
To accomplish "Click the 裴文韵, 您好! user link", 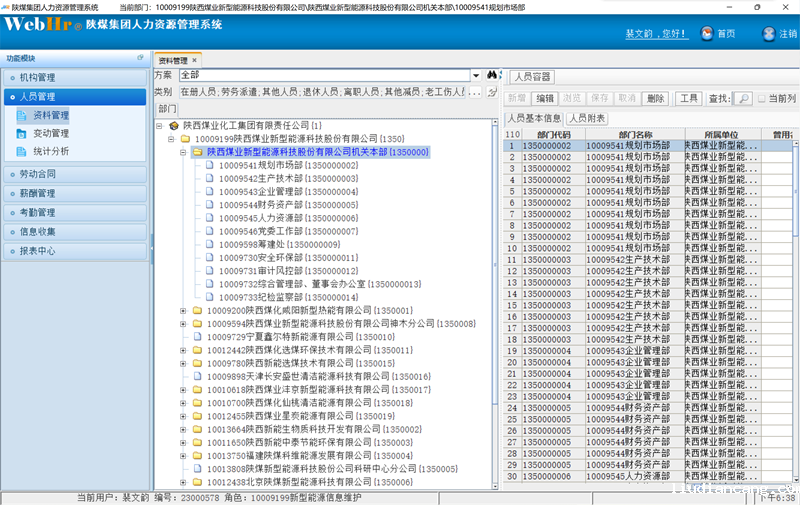I will (657, 34).
